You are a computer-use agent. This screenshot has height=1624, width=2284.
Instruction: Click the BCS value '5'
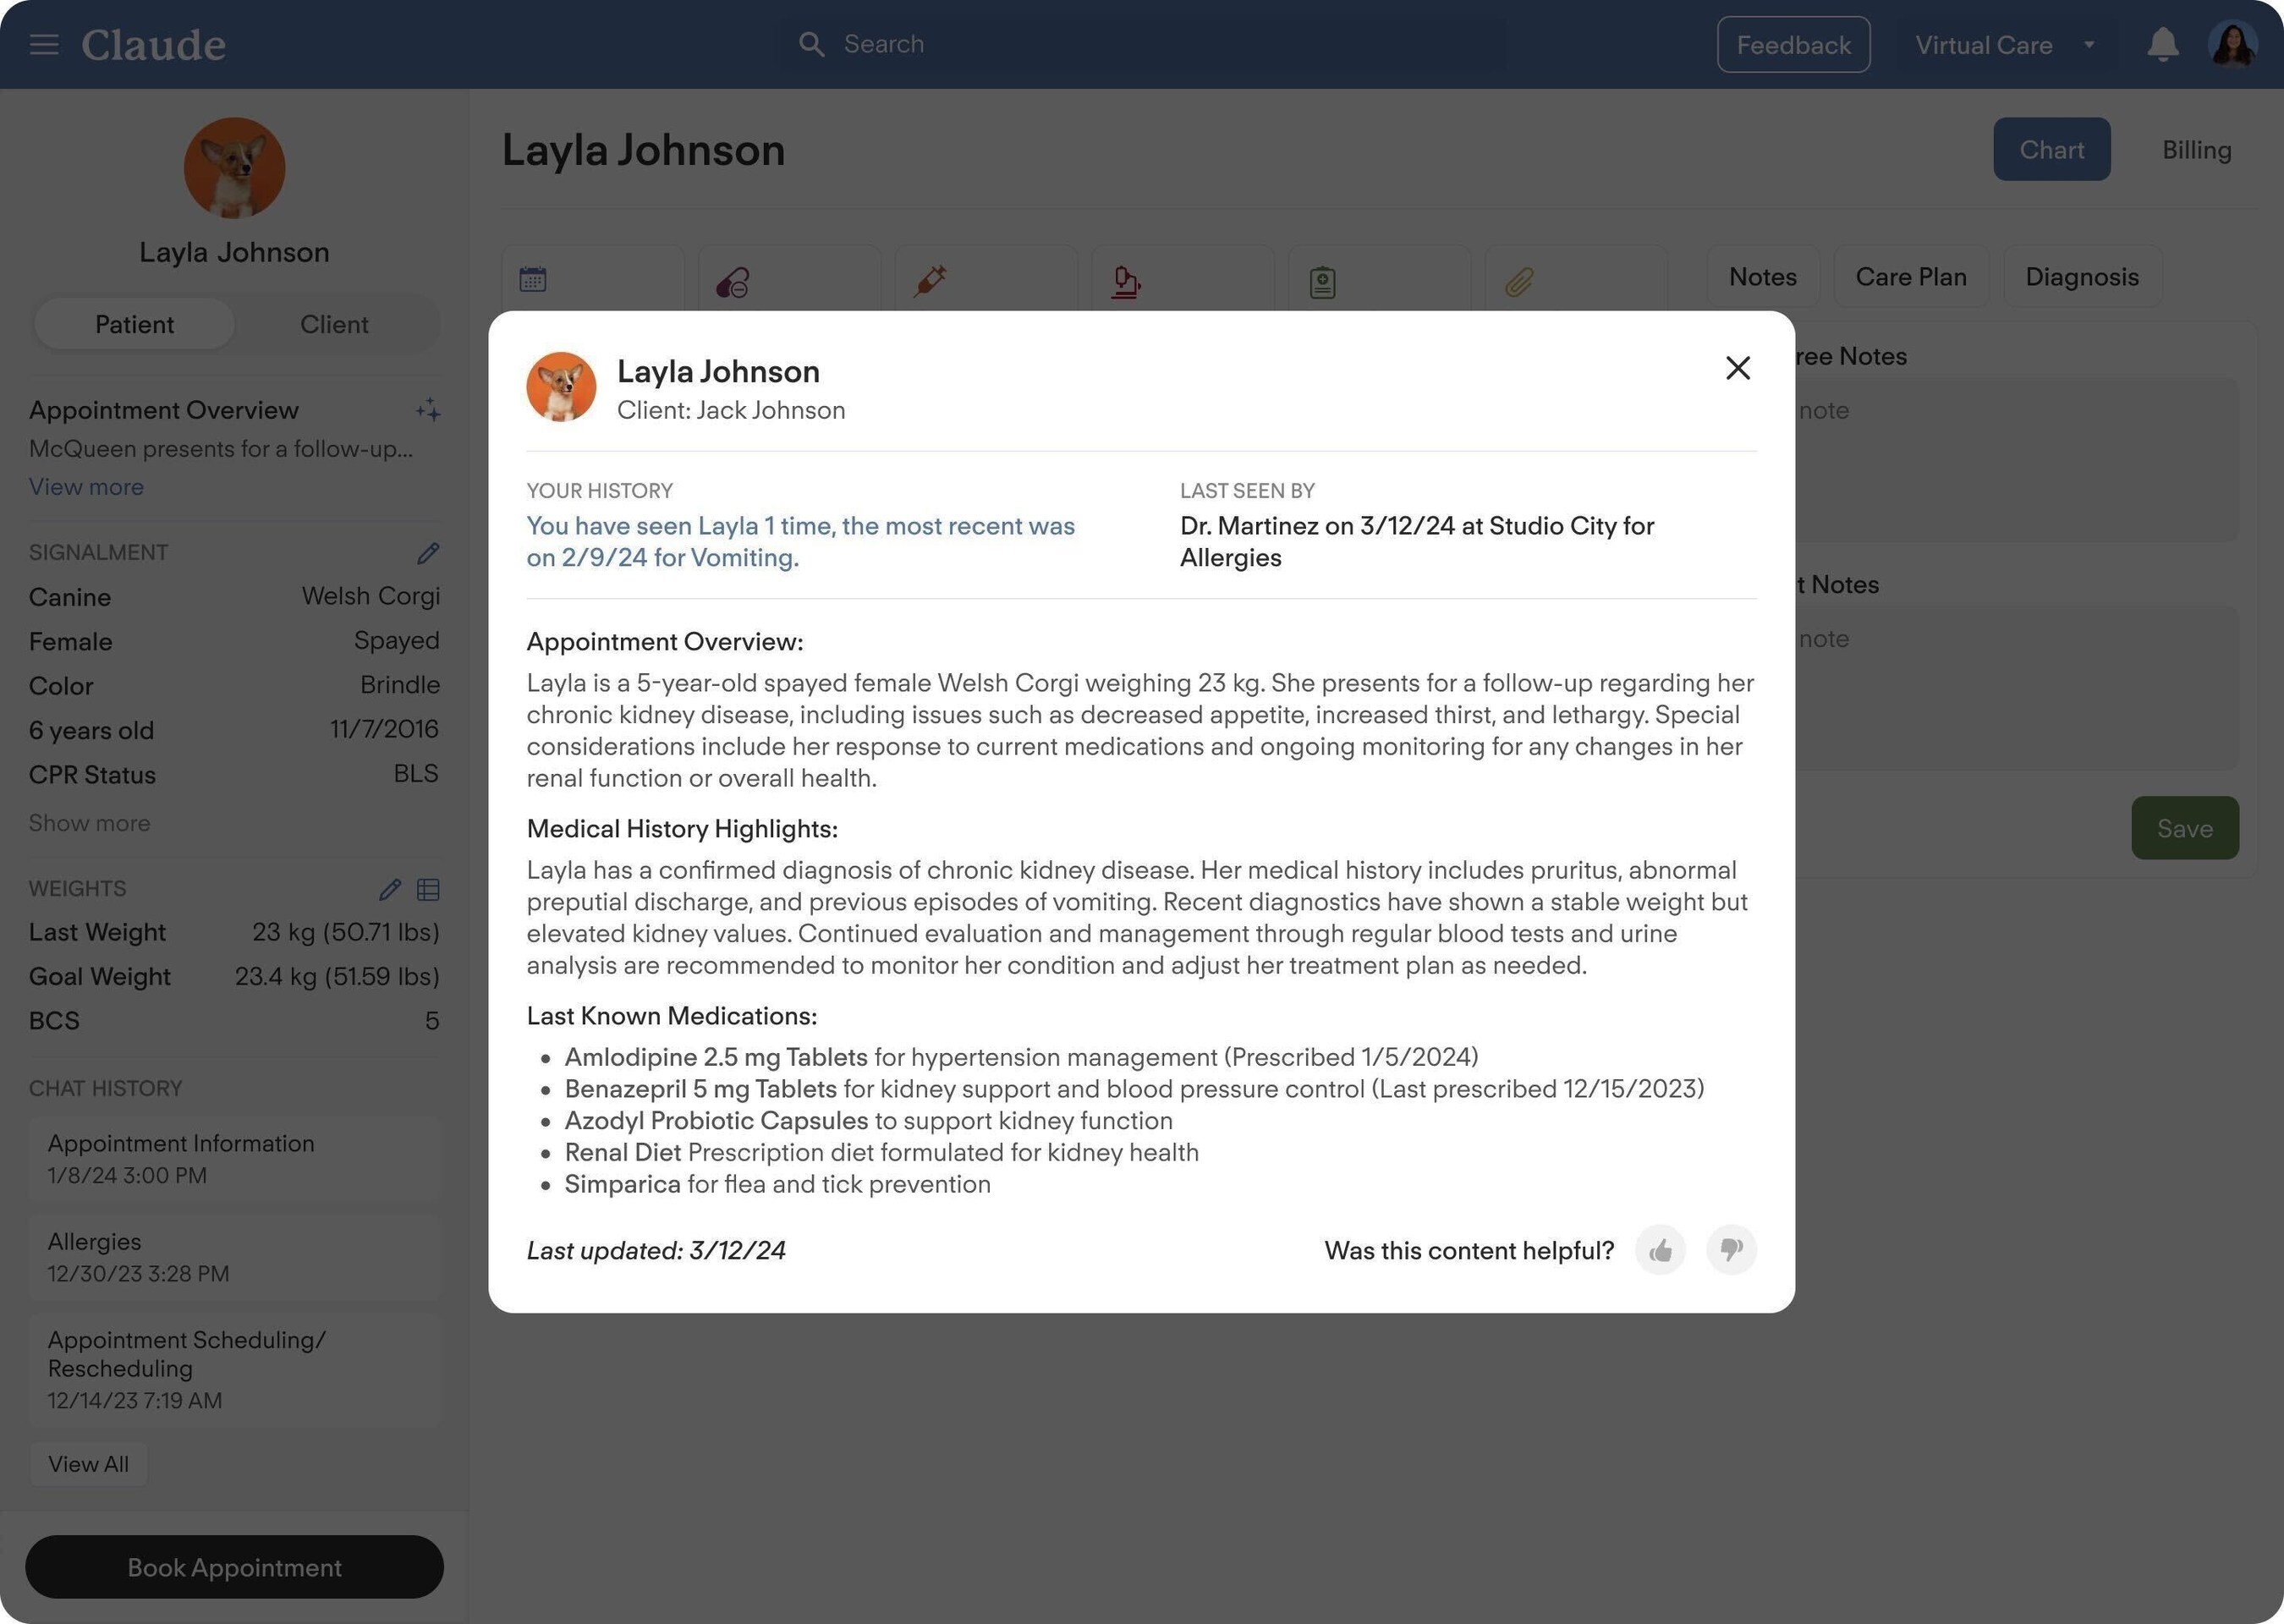coord(432,1021)
